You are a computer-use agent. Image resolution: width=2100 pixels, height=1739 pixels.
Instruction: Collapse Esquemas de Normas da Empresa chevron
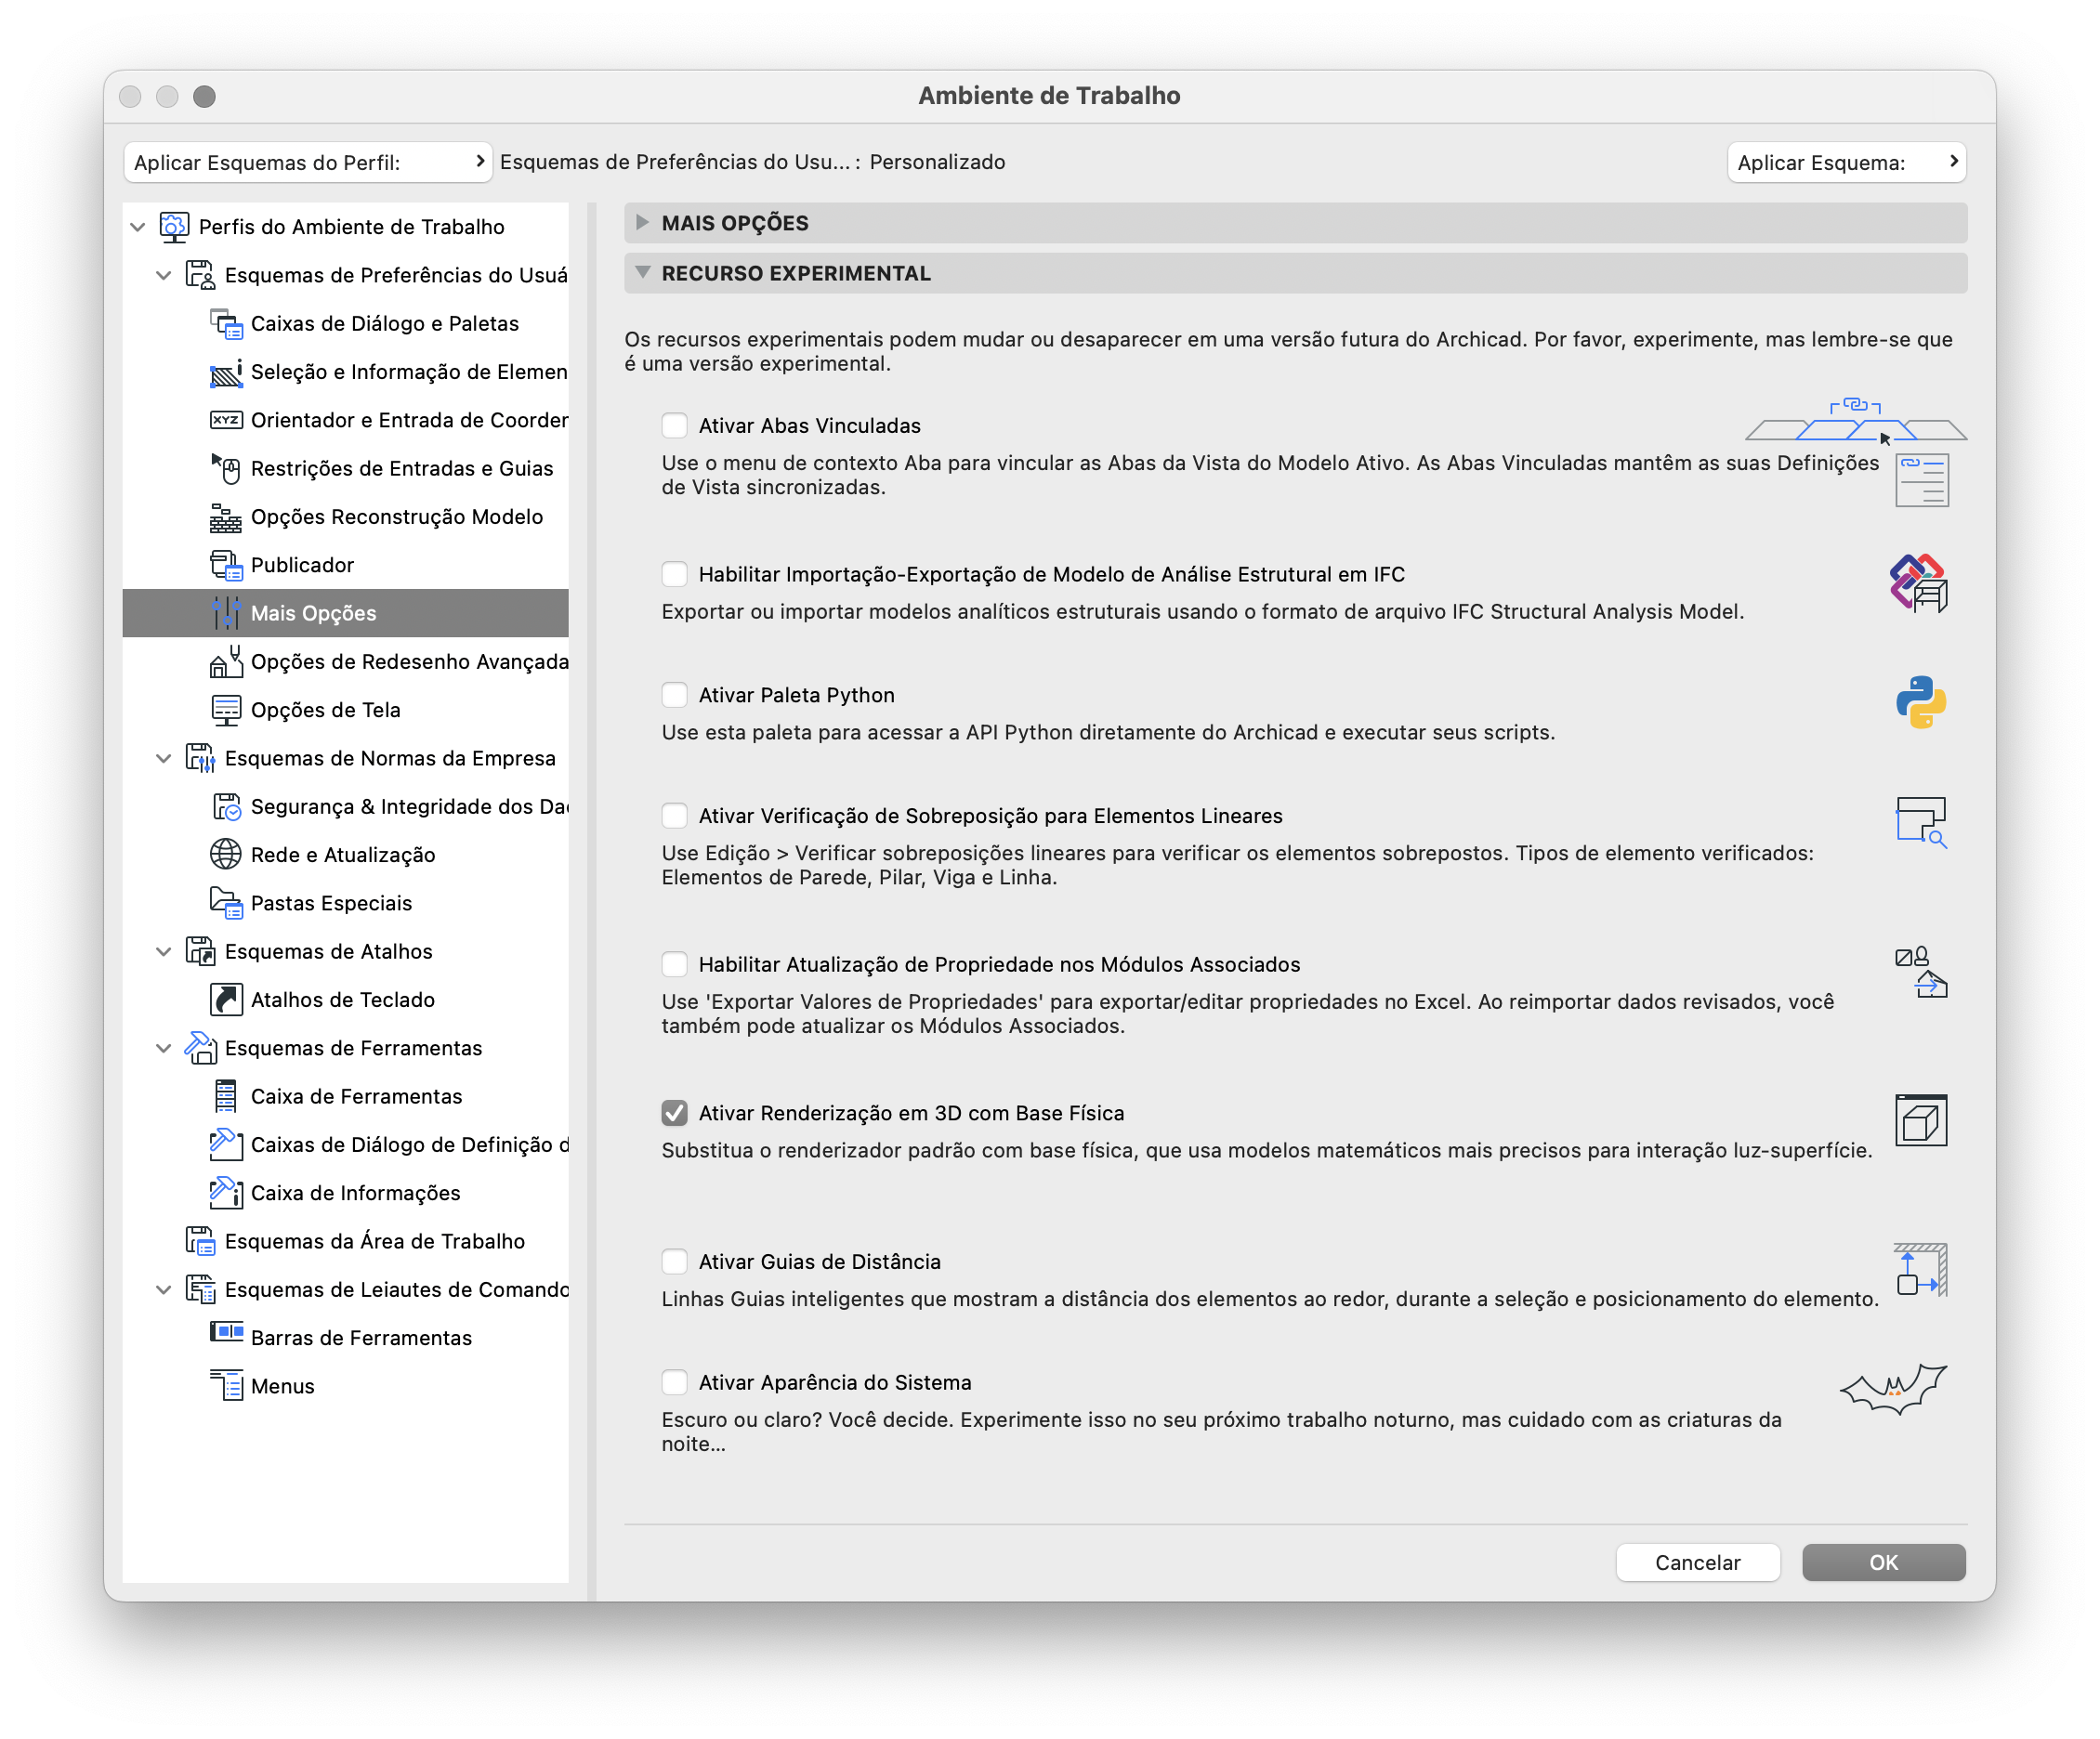click(x=164, y=759)
